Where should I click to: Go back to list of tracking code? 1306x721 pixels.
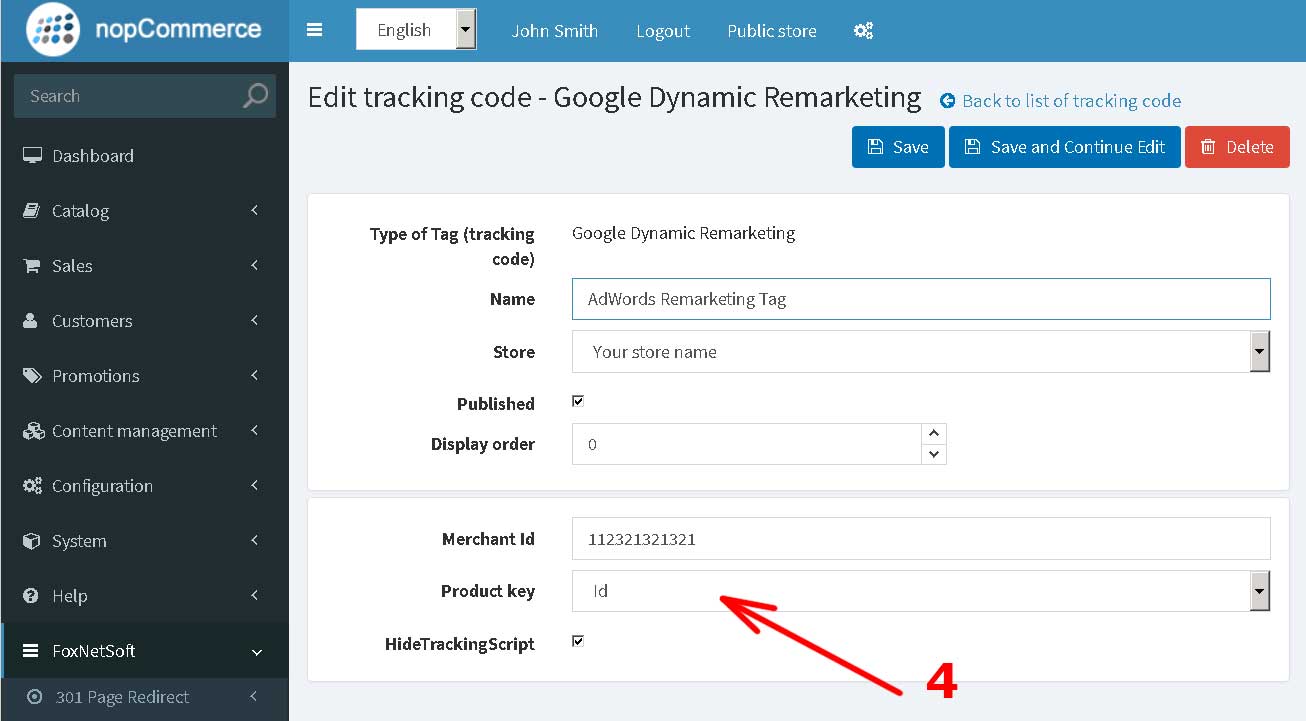click(1071, 101)
